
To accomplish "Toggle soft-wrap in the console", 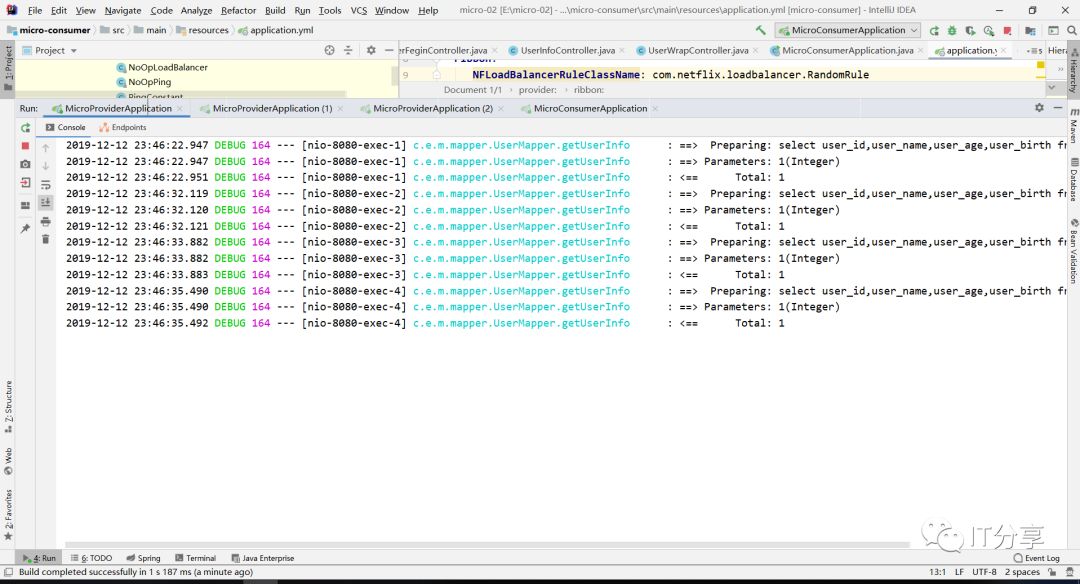I will click(45, 185).
